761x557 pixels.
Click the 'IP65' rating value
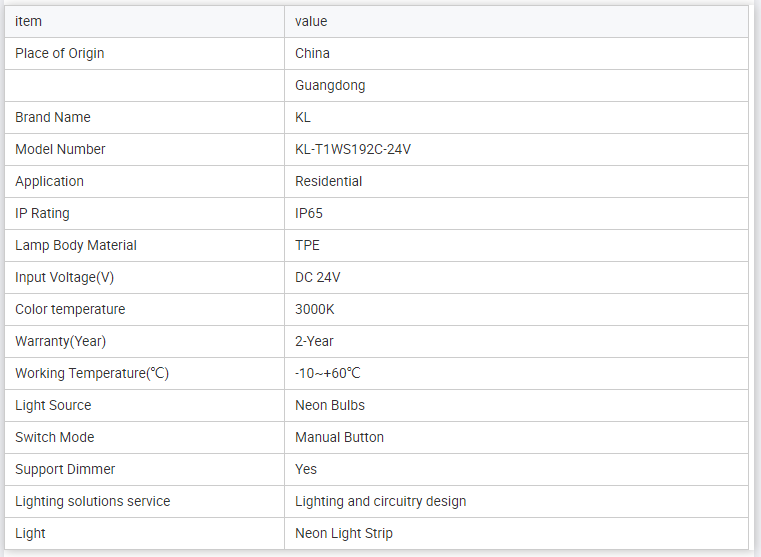(x=309, y=213)
